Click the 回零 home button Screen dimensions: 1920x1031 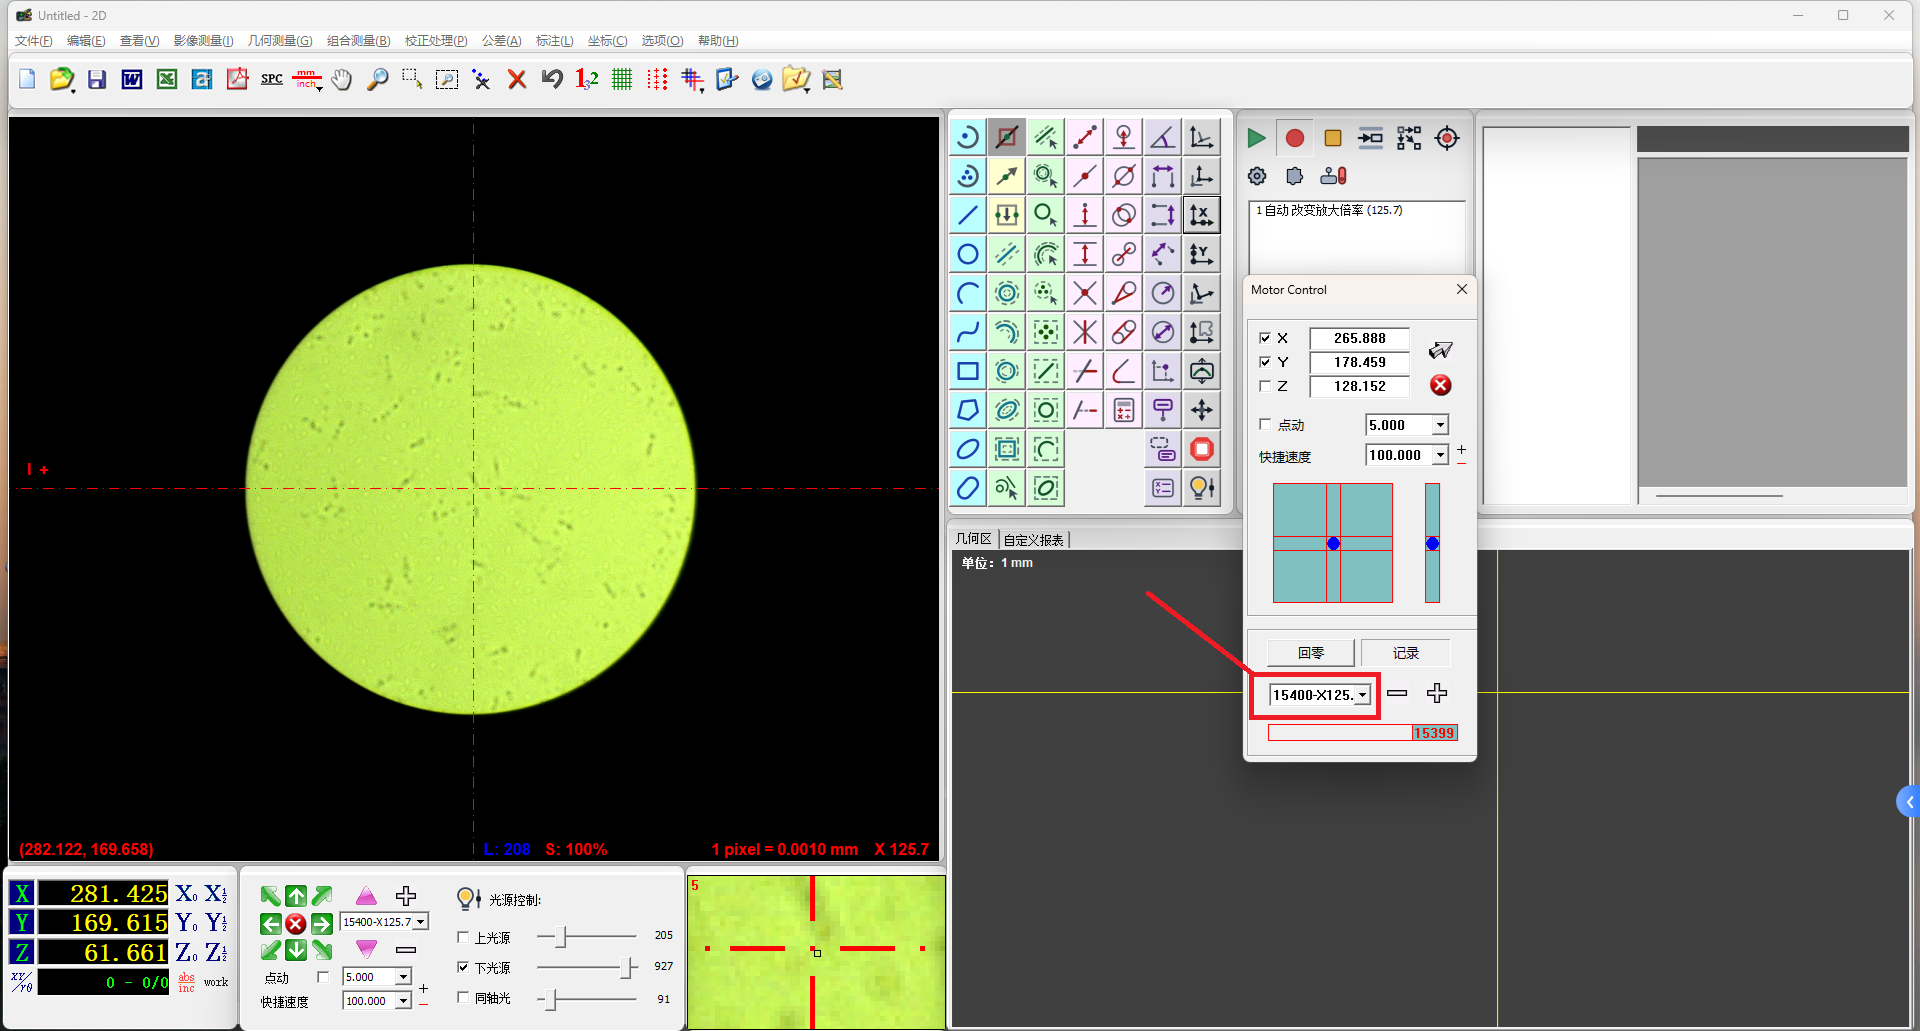click(x=1311, y=653)
